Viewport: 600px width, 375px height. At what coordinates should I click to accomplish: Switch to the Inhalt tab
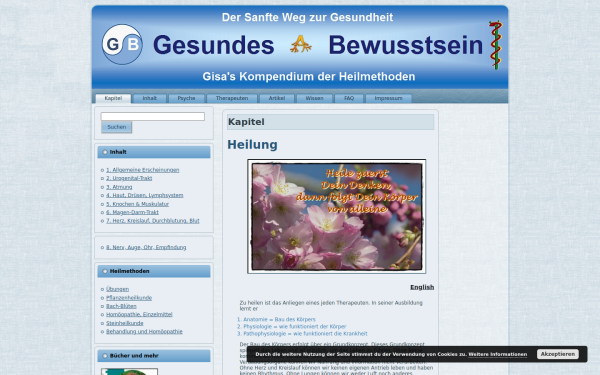150,98
